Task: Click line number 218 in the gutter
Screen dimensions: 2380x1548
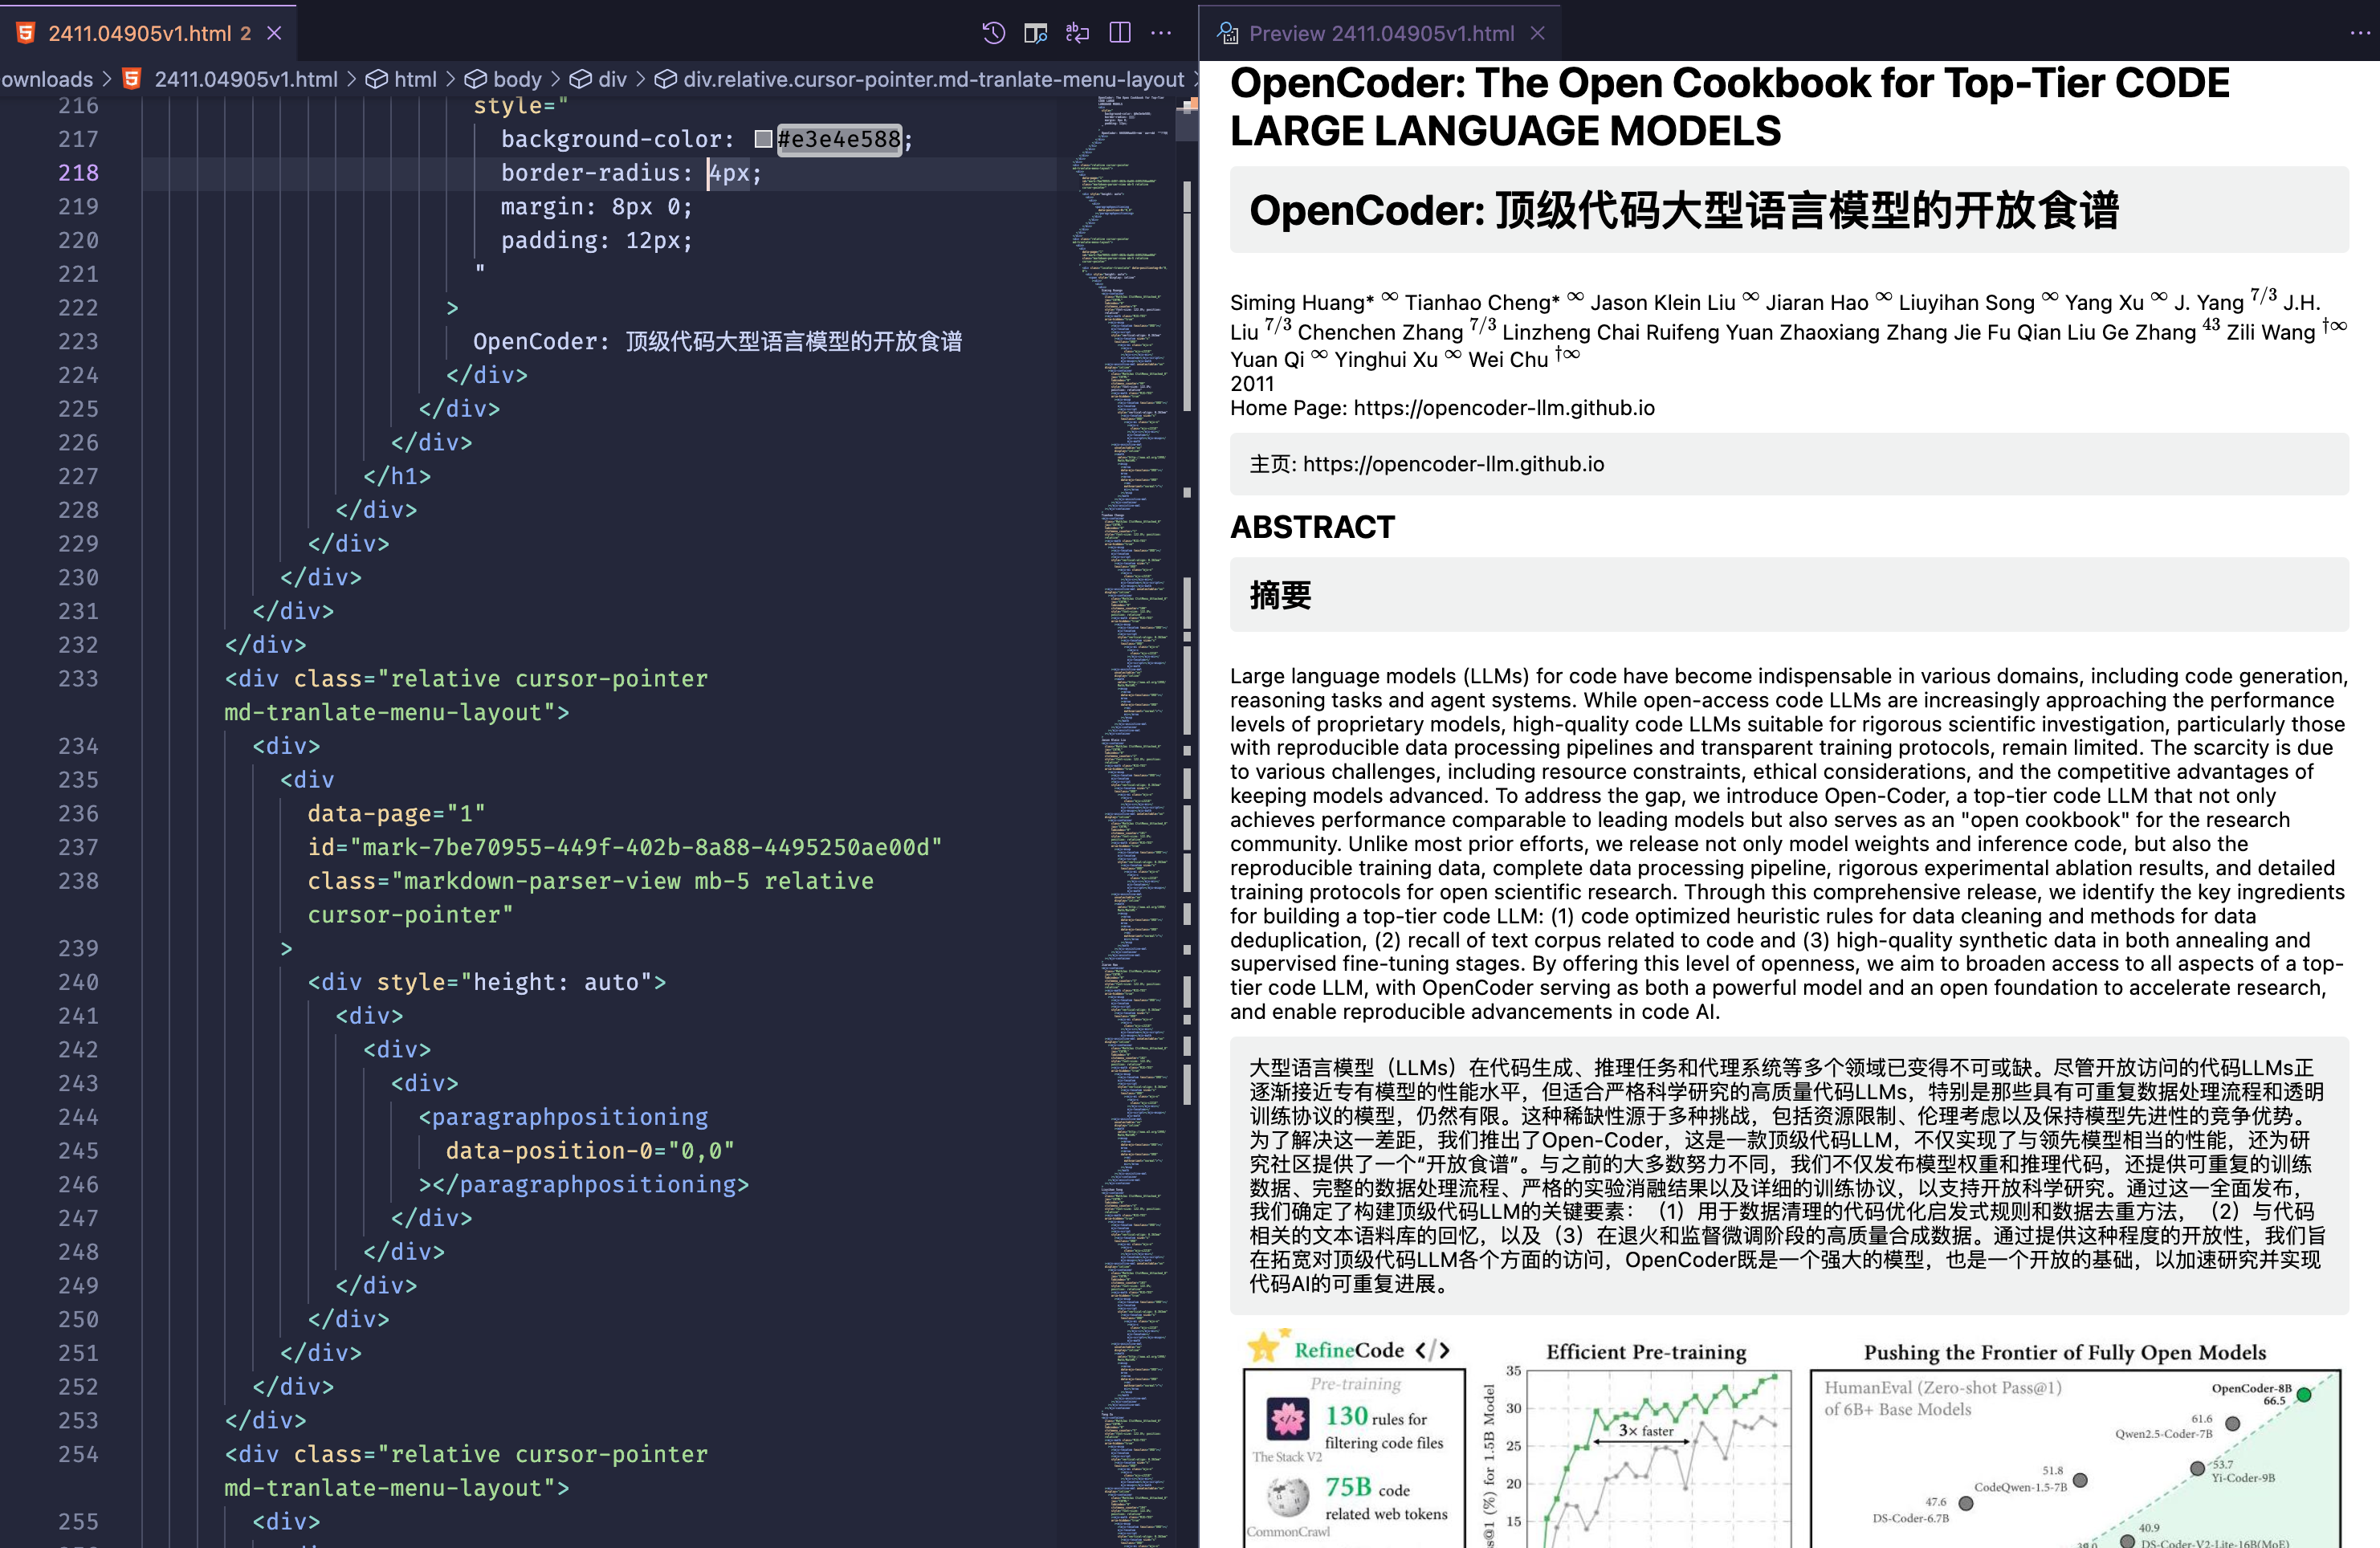Action: (78, 173)
